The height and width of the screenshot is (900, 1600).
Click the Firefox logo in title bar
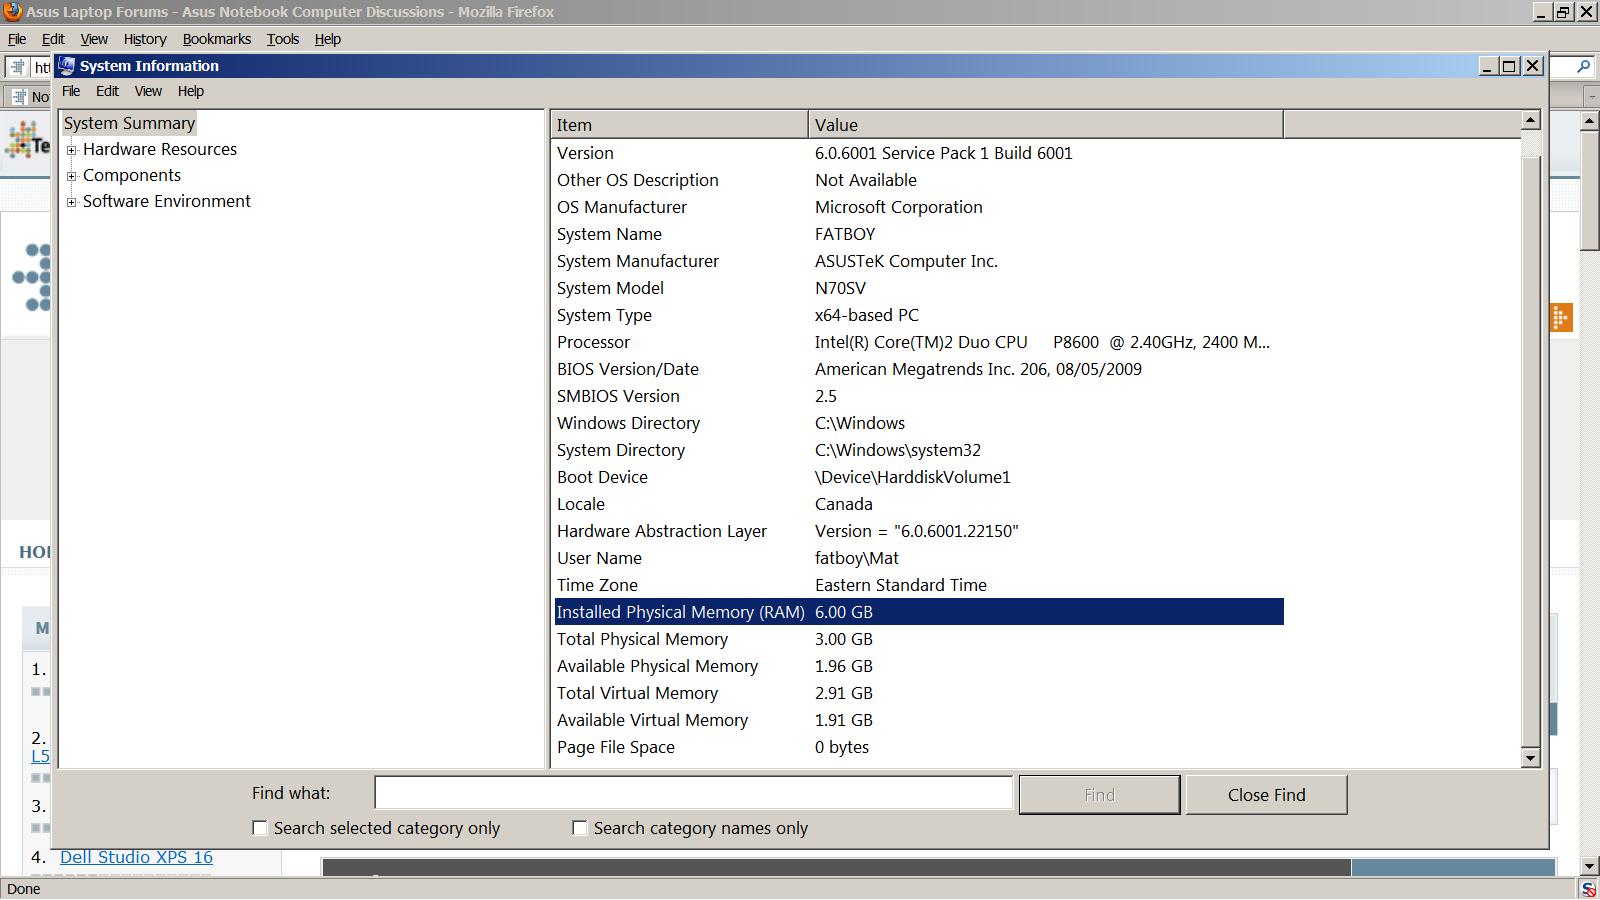click(12, 12)
